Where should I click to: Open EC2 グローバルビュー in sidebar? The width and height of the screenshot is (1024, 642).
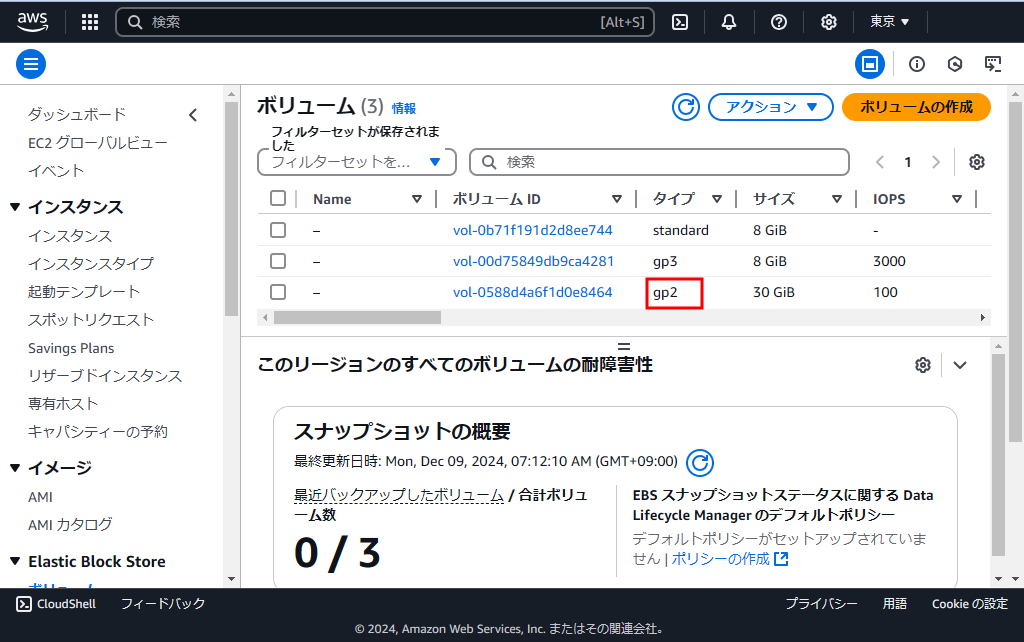pyautogui.click(x=98, y=142)
